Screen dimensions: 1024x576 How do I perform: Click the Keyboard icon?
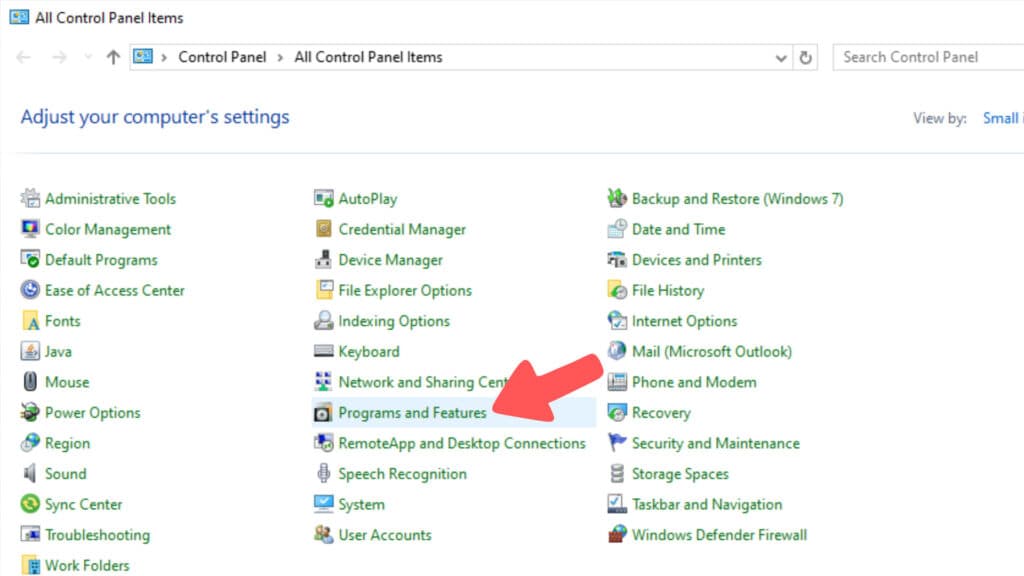click(324, 351)
